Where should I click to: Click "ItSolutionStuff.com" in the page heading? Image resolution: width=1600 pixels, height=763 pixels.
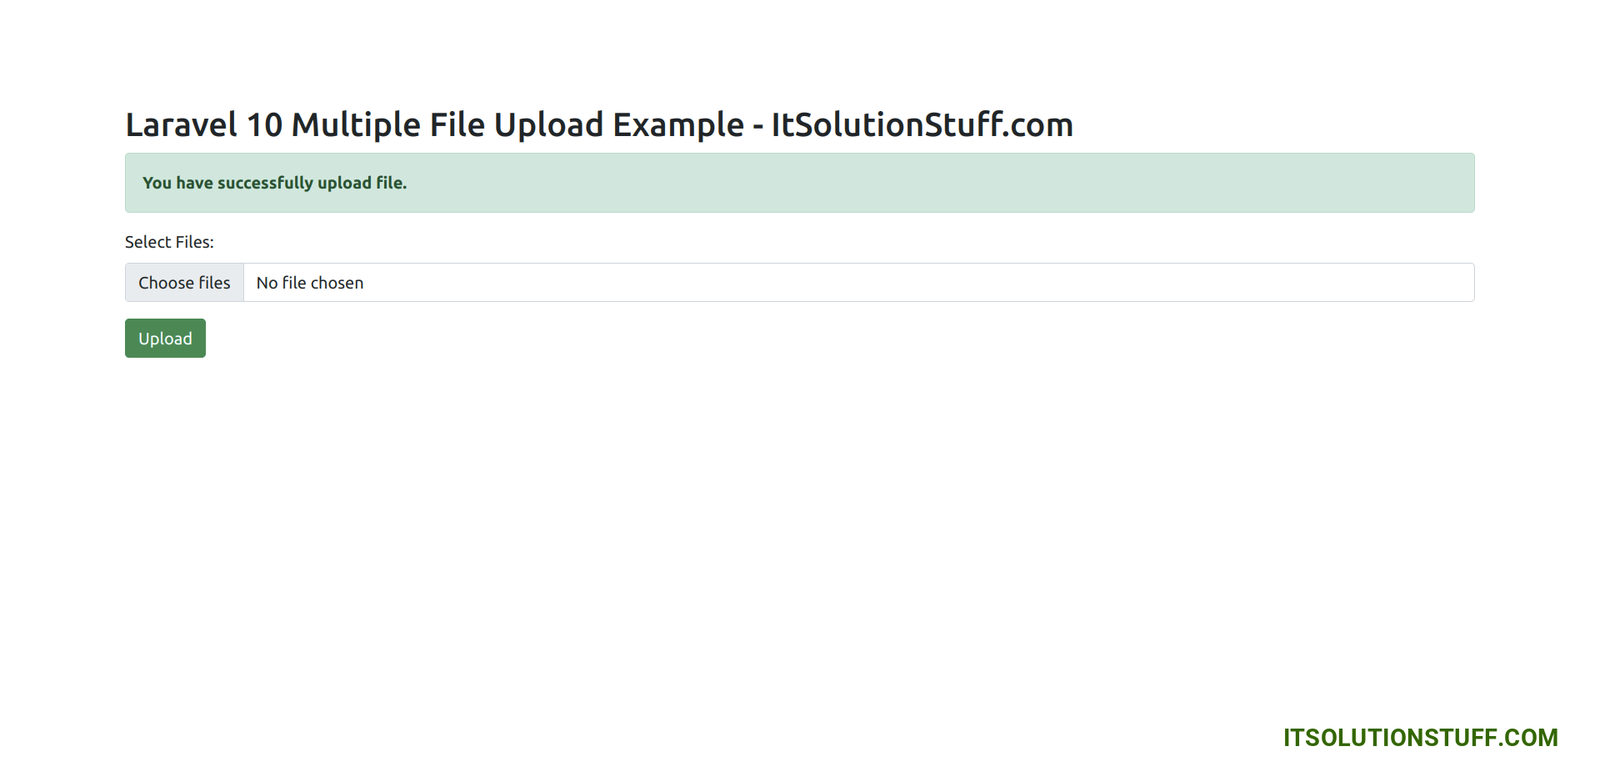click(x=921, y=125)
